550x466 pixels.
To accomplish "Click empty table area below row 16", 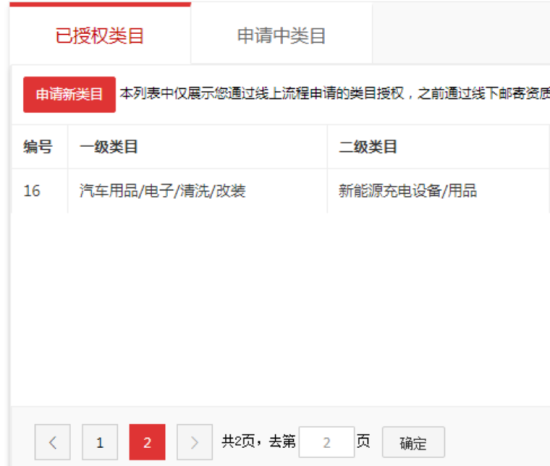I will [281, 309].
